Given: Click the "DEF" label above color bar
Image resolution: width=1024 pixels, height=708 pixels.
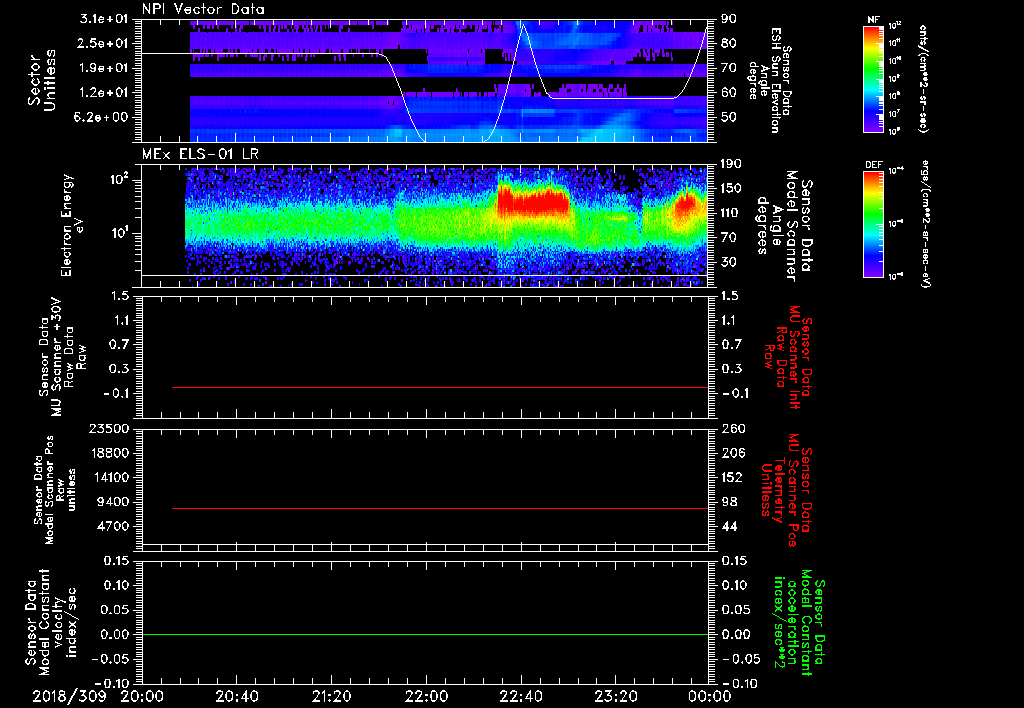Looking at the screenshot, I should pos(873,165).
